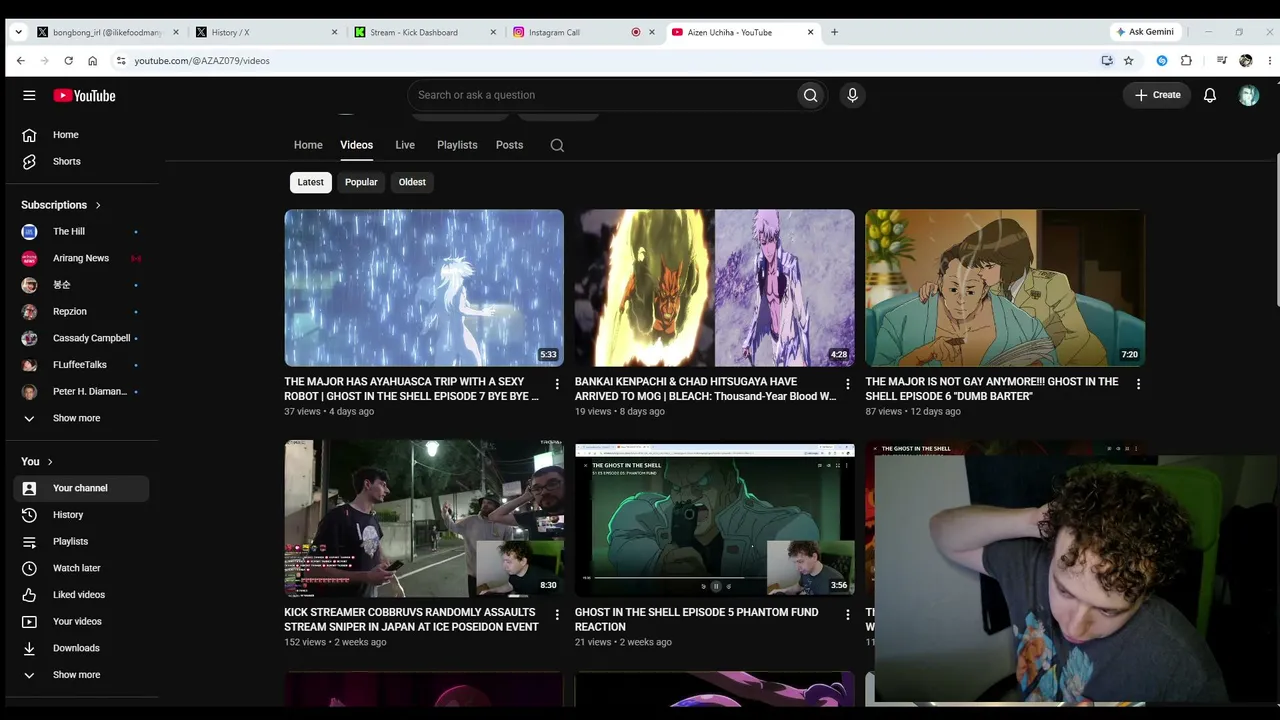This screenshot has height=720, width=1280.
Task: Open the browser extensions puzzle icon
Action: click(1186, 60)
